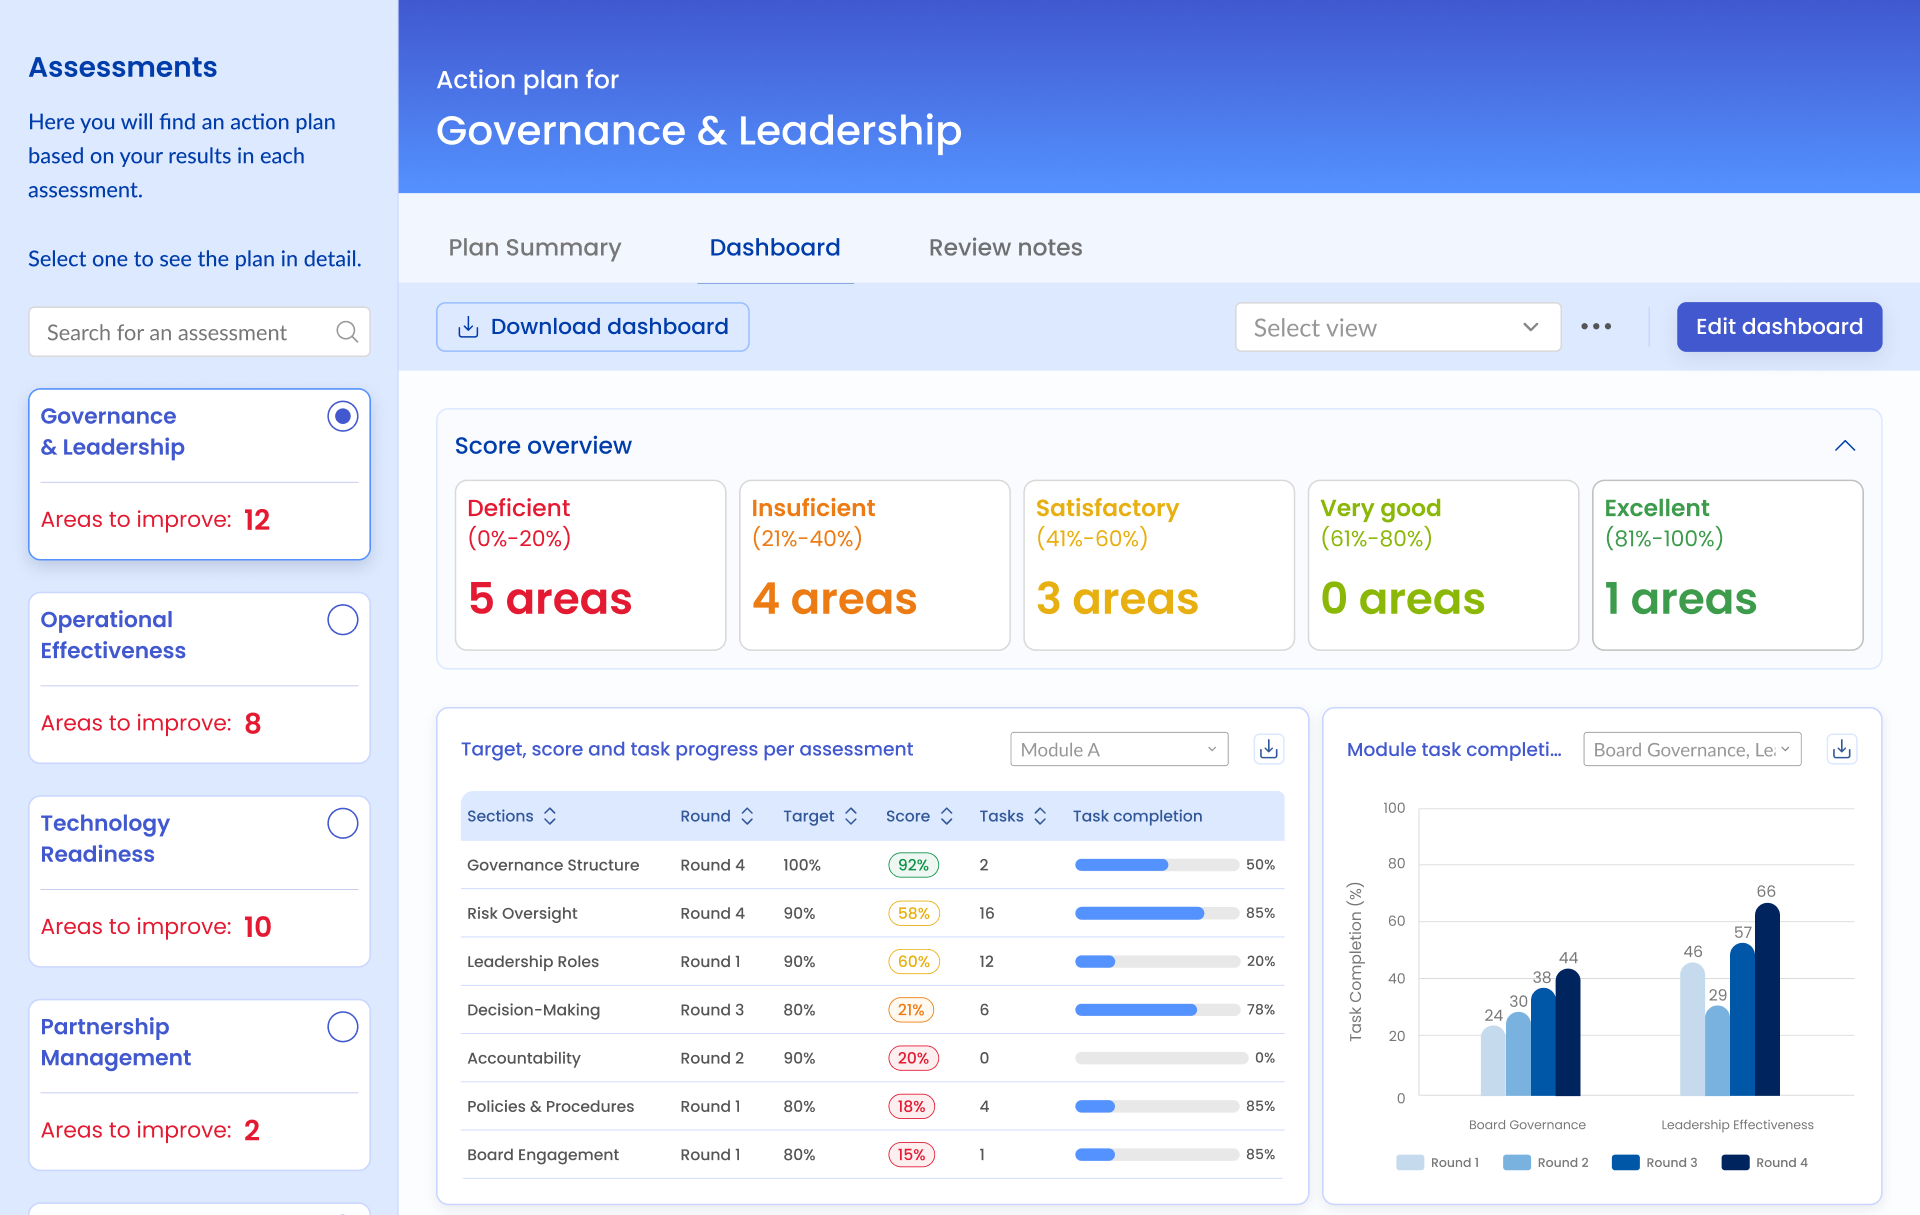Open the Board Governance module filter dropdown
Viewport: 1920px width, 1215px height.
pos(1692,749)
